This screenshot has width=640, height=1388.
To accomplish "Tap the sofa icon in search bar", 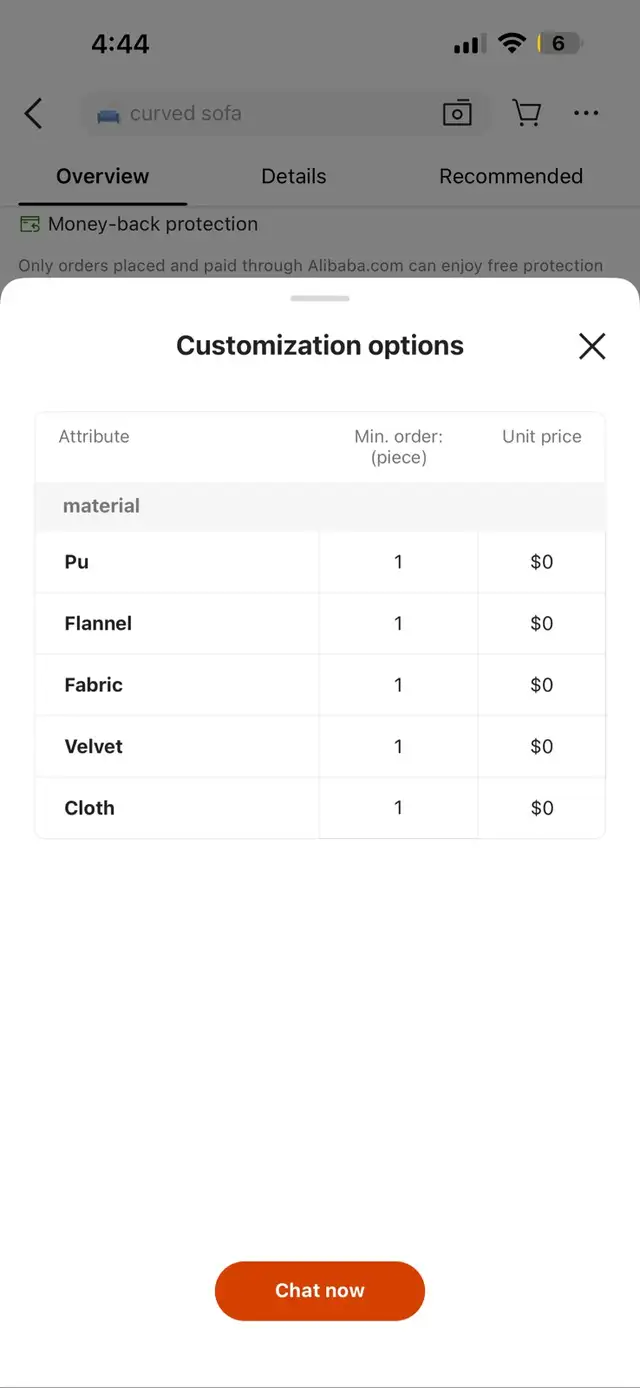I will (108, 115).
